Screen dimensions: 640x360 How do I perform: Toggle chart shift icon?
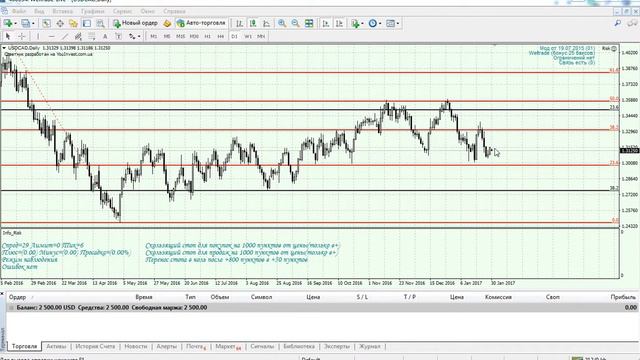(x=339, y=23)
